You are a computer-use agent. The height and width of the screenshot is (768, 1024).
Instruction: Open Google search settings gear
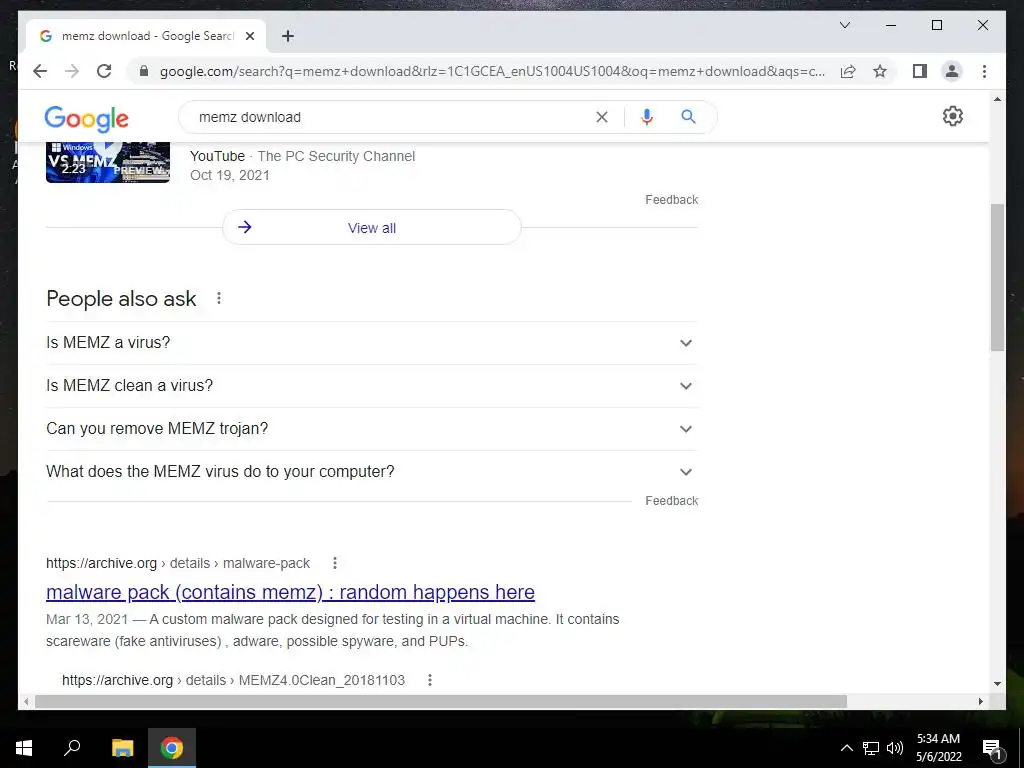(952, 116)
